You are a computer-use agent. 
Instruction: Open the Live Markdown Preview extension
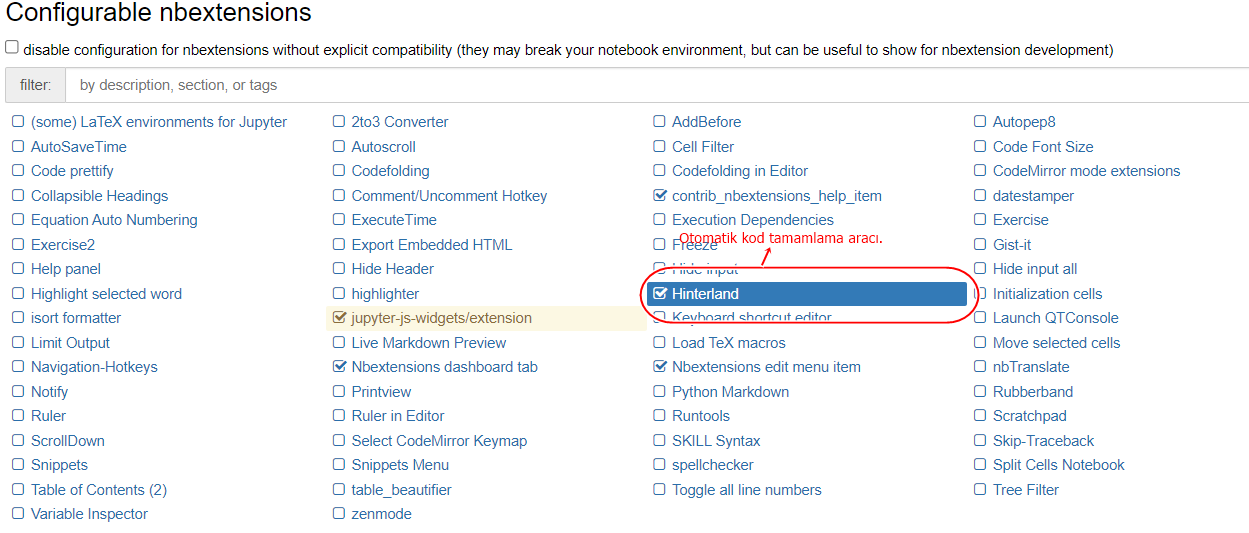click(x=429, y=343)
